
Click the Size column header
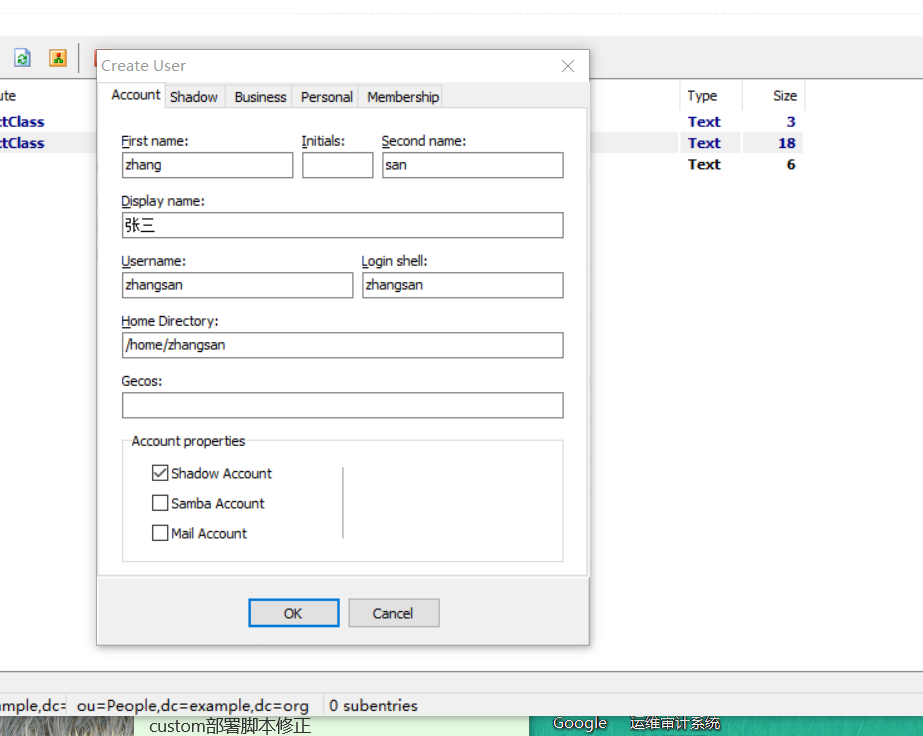[x=784, y=96]
